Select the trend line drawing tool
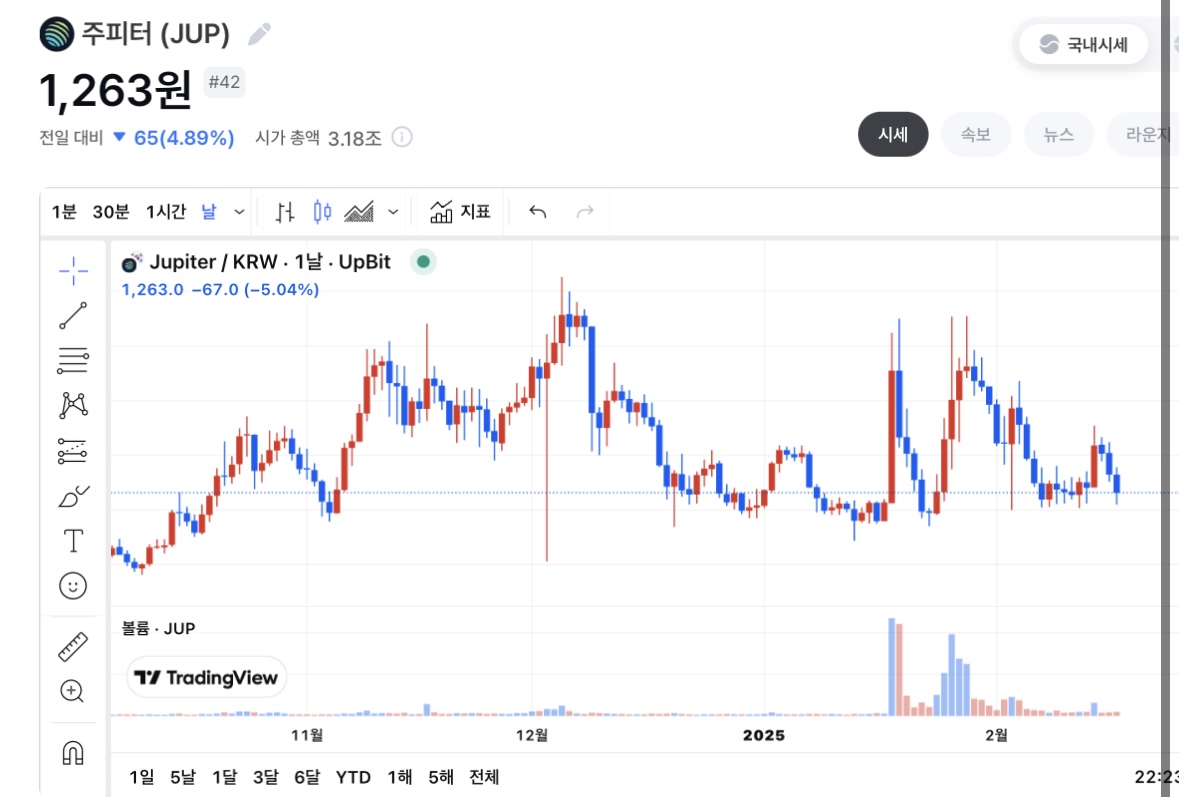The width and height of the screenshot is (1179, 797). [x=73, y=316]
